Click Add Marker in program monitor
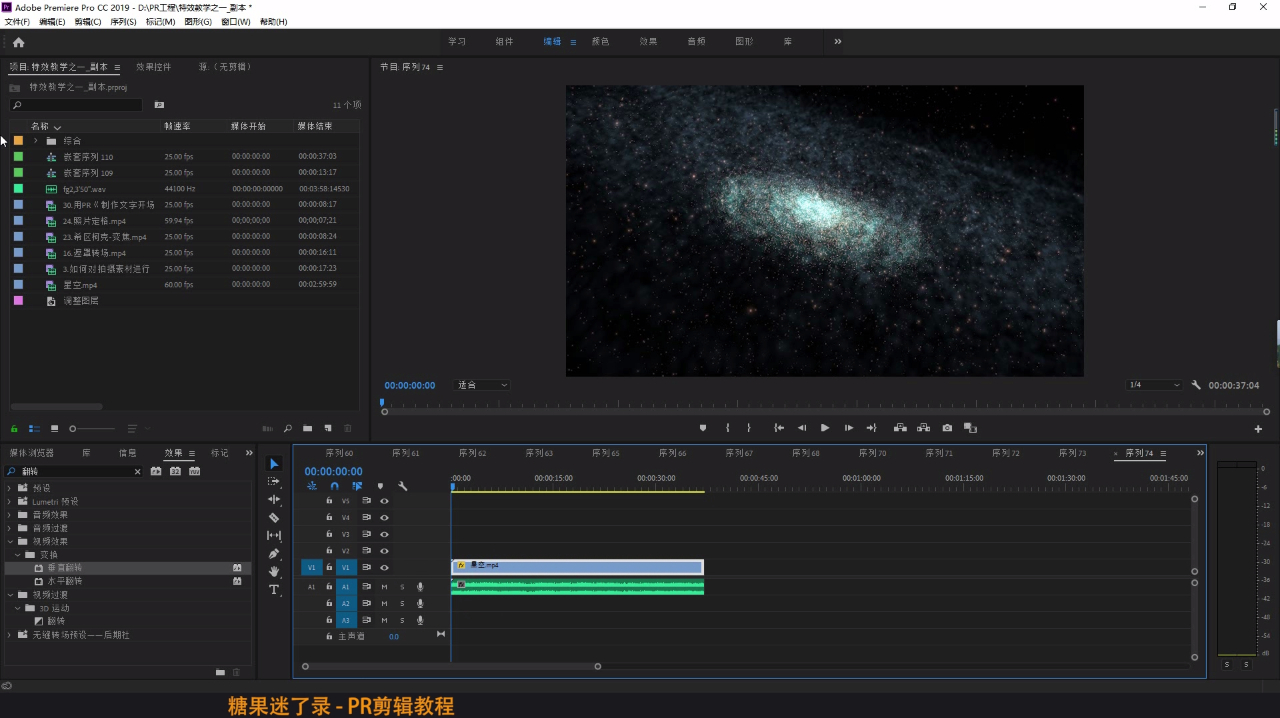Screen dimensions: 1280x718 703,428
